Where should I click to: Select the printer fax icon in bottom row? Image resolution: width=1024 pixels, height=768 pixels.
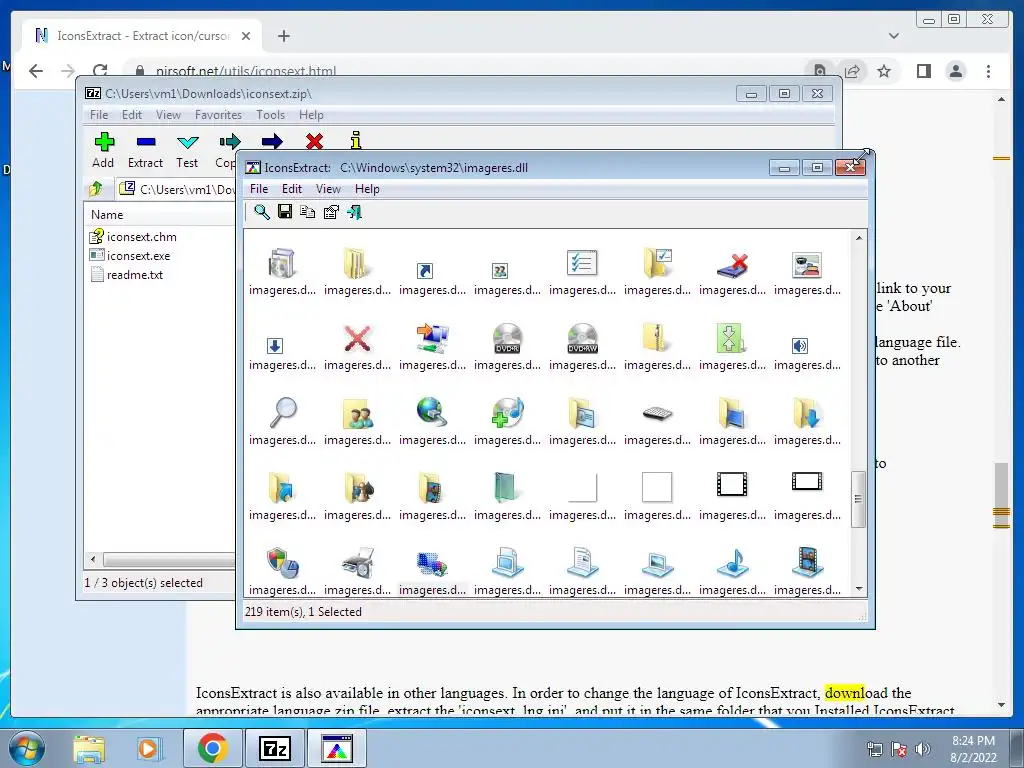357,562
